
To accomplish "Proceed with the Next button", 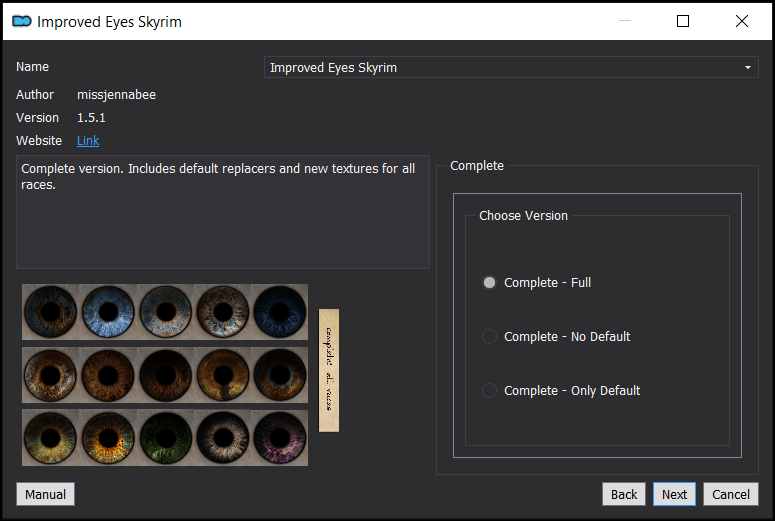I will pyautogui.click(x=674, y=494).
